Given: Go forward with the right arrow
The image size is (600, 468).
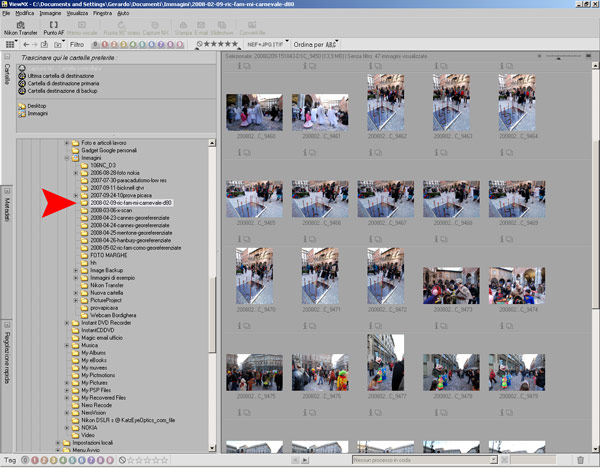Looking at the screenshot, I should pos(34,44).
